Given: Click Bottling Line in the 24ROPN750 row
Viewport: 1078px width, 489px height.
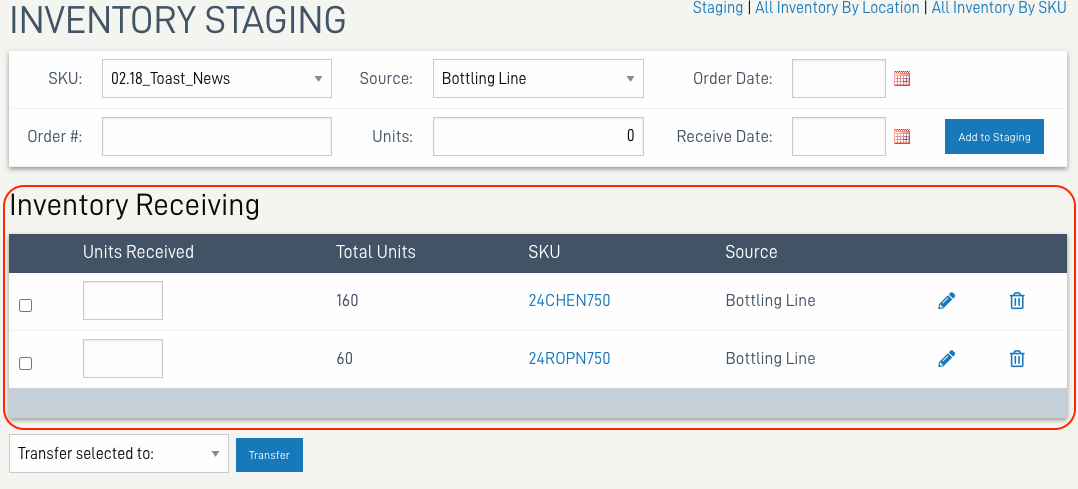Looking at the screenshot, I should pyautogui.click(x=771, y=358).
